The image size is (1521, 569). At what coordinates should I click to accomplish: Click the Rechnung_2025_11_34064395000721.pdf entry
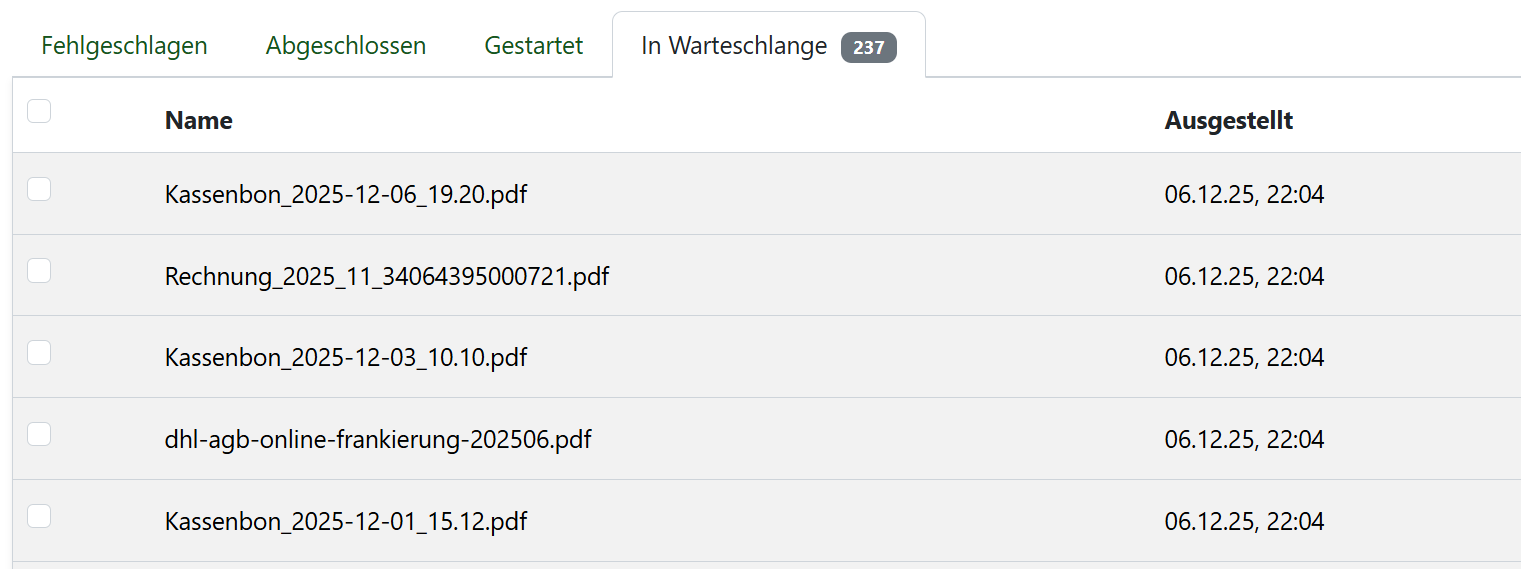[387, 276]
